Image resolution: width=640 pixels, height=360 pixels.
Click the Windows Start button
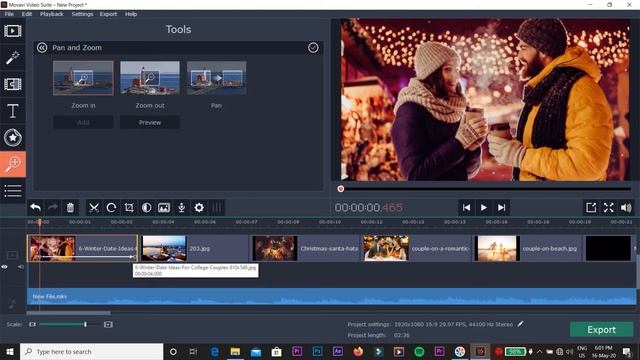pyautogui.click(x=10, y=351)
